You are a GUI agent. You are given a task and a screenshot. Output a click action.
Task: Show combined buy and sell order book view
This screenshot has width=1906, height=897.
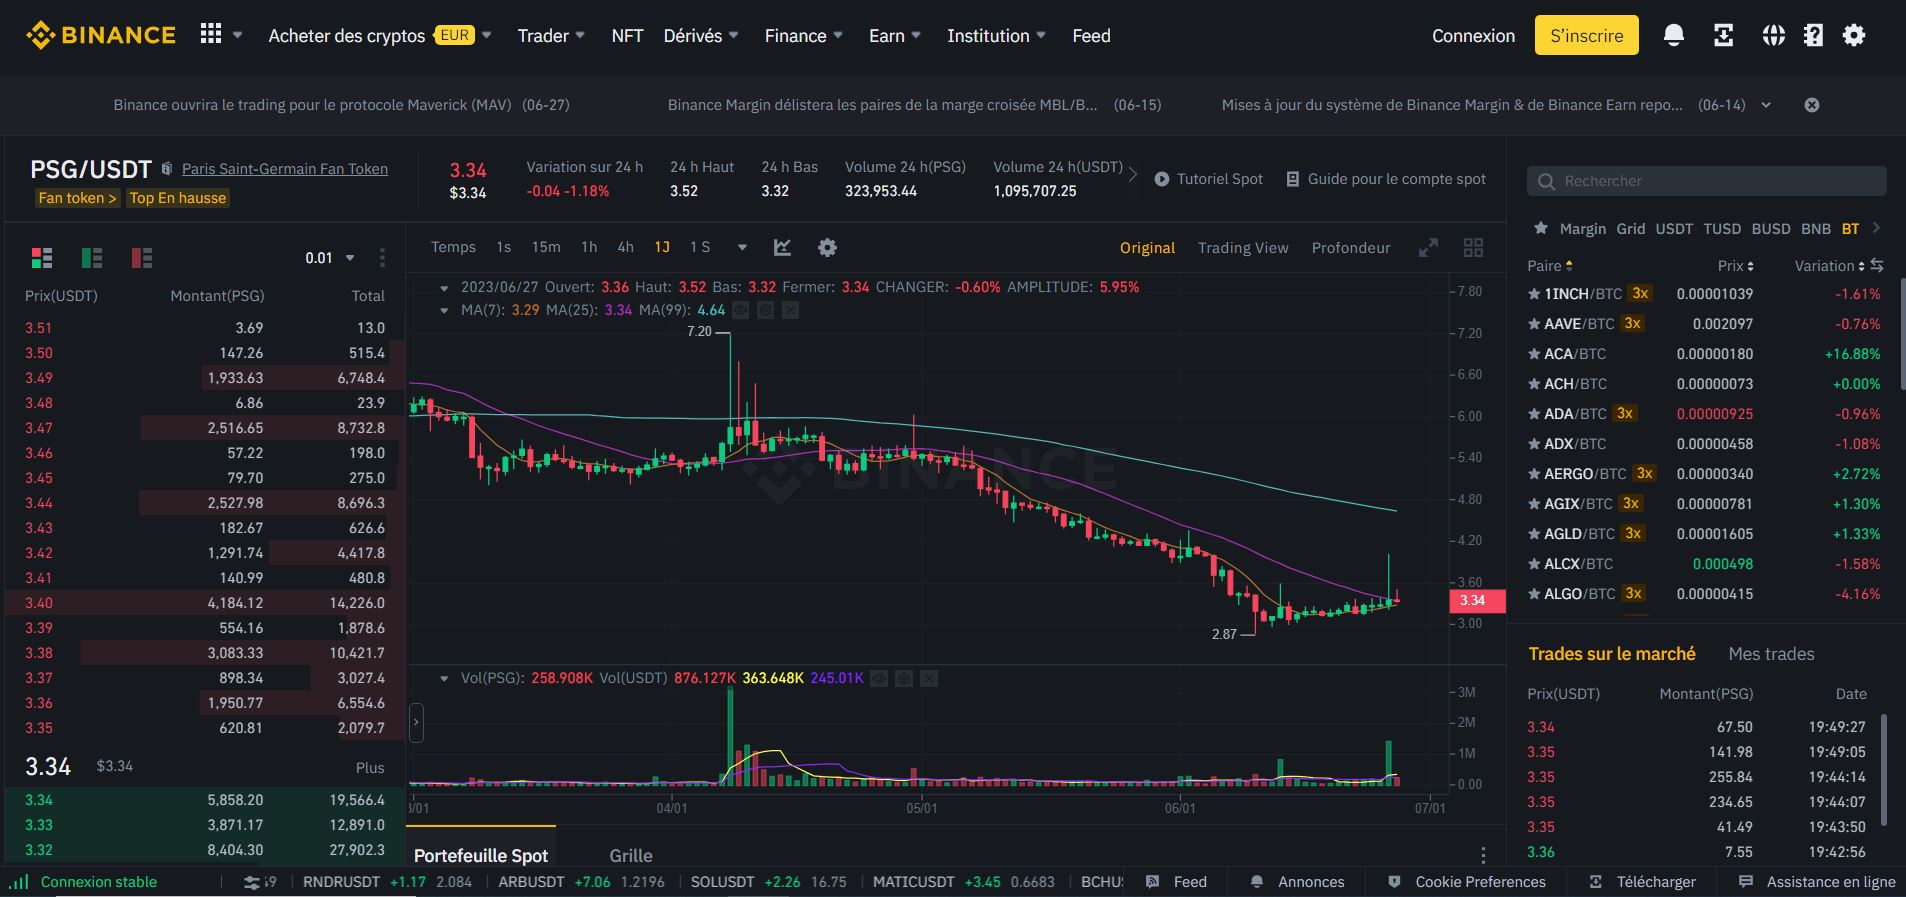click(x=42, y=258)
